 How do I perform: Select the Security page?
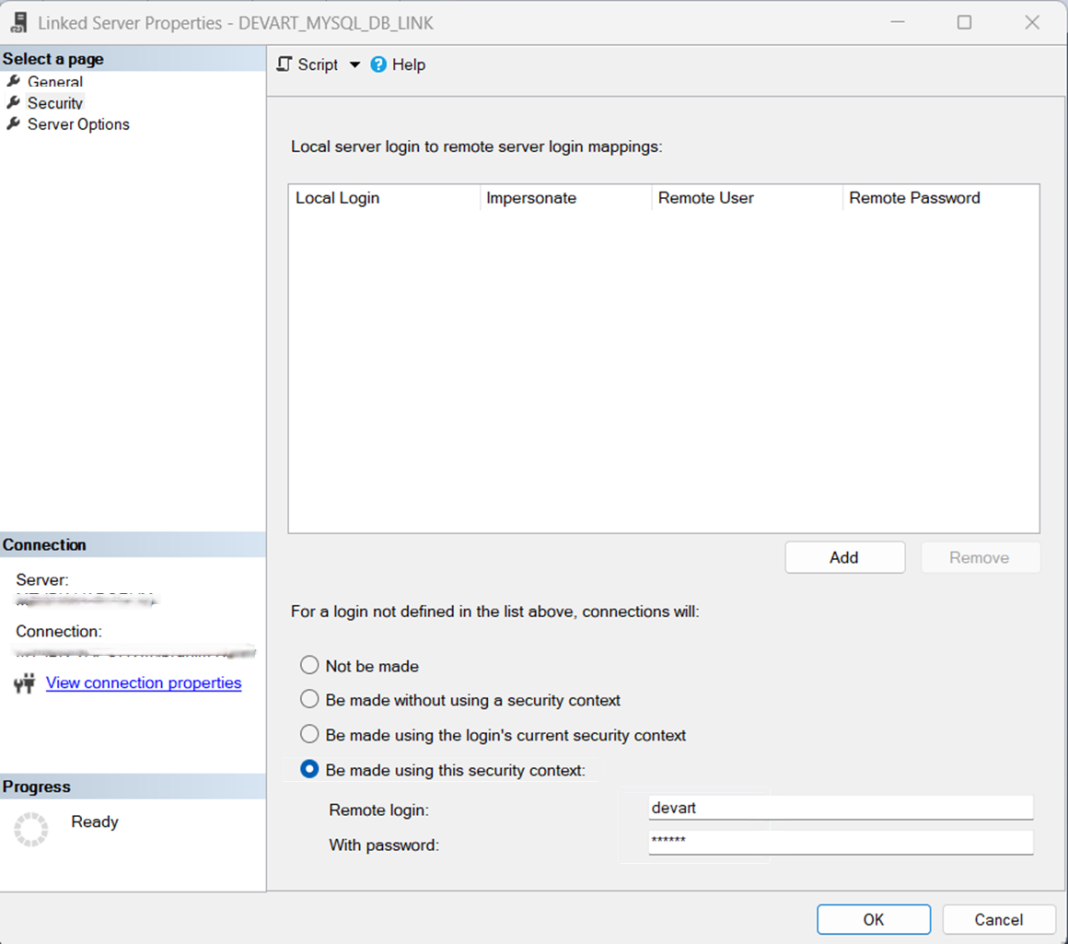[54, 103]
